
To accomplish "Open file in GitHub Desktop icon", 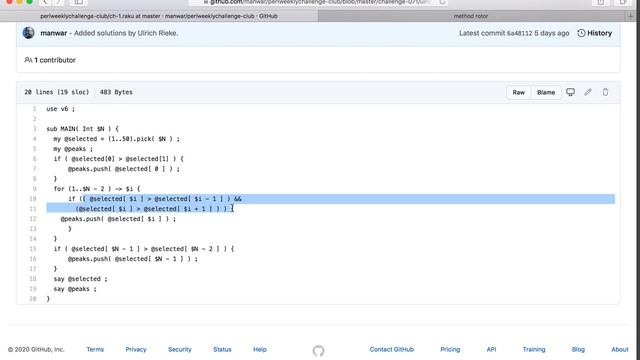I will coord(570,92).
